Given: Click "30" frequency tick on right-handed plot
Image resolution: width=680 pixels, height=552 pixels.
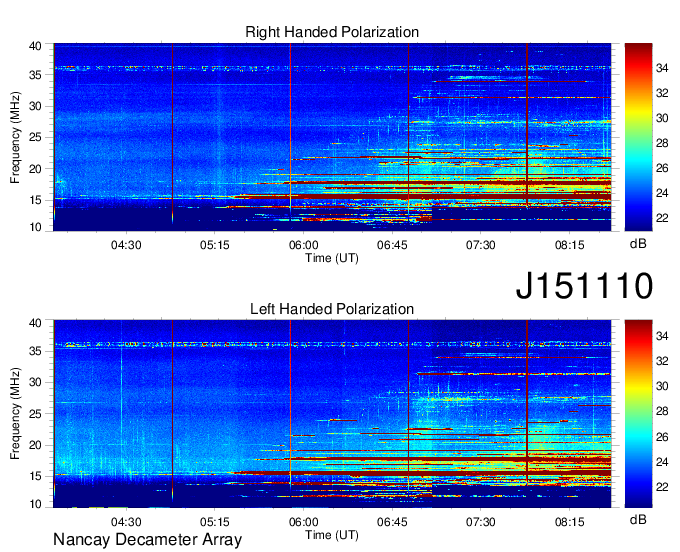Looking at the screenshot, I should [36, 106].
